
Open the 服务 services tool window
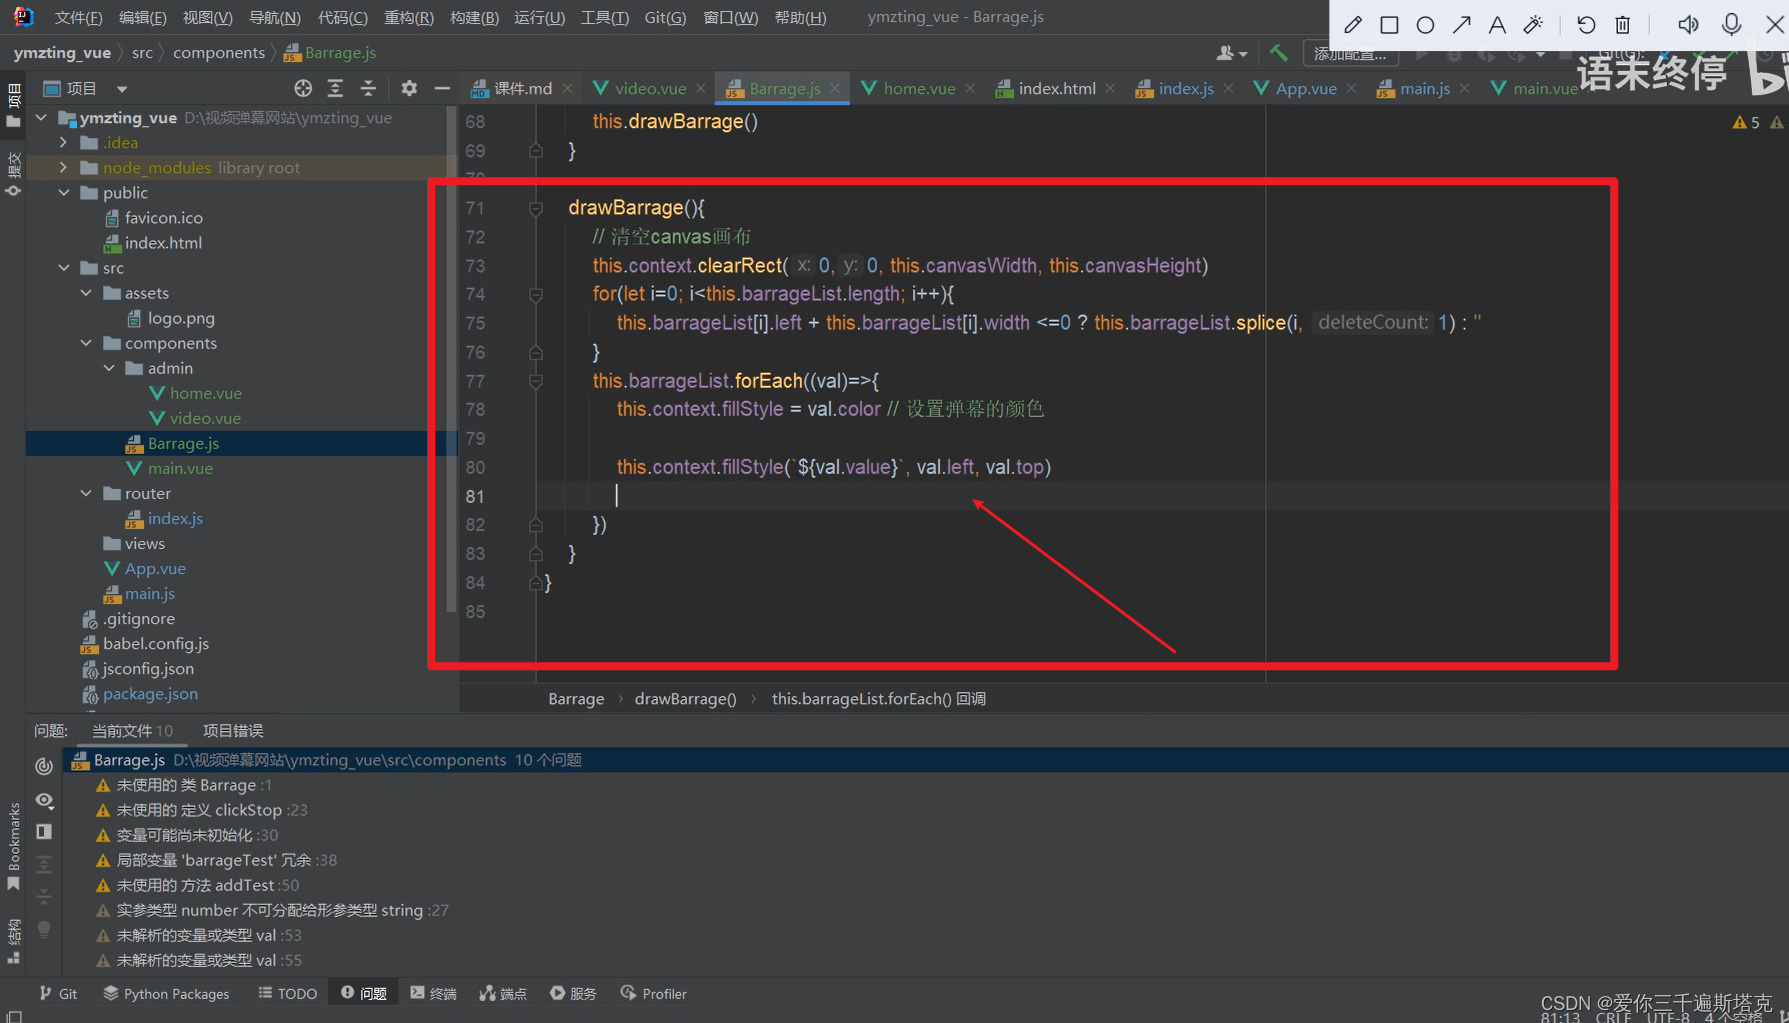click(573, 994)
